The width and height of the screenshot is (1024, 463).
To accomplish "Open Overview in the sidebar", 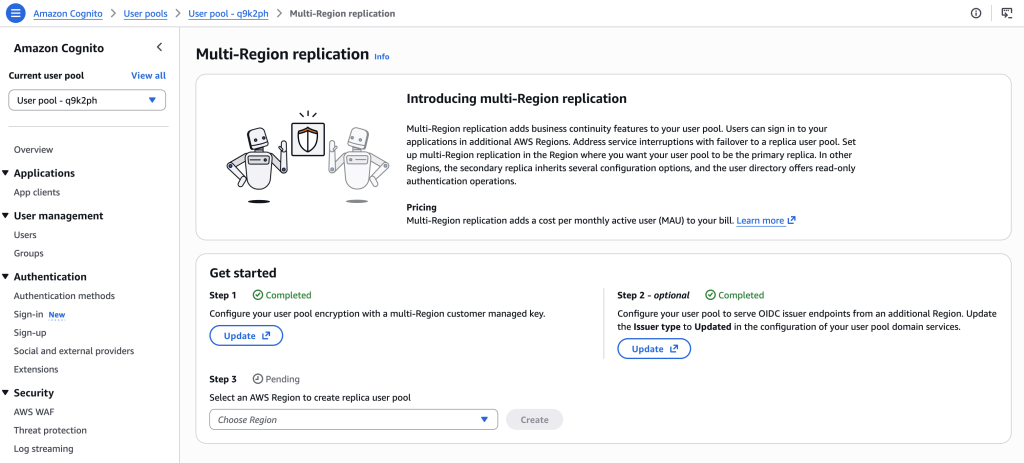I will [33, 150].
